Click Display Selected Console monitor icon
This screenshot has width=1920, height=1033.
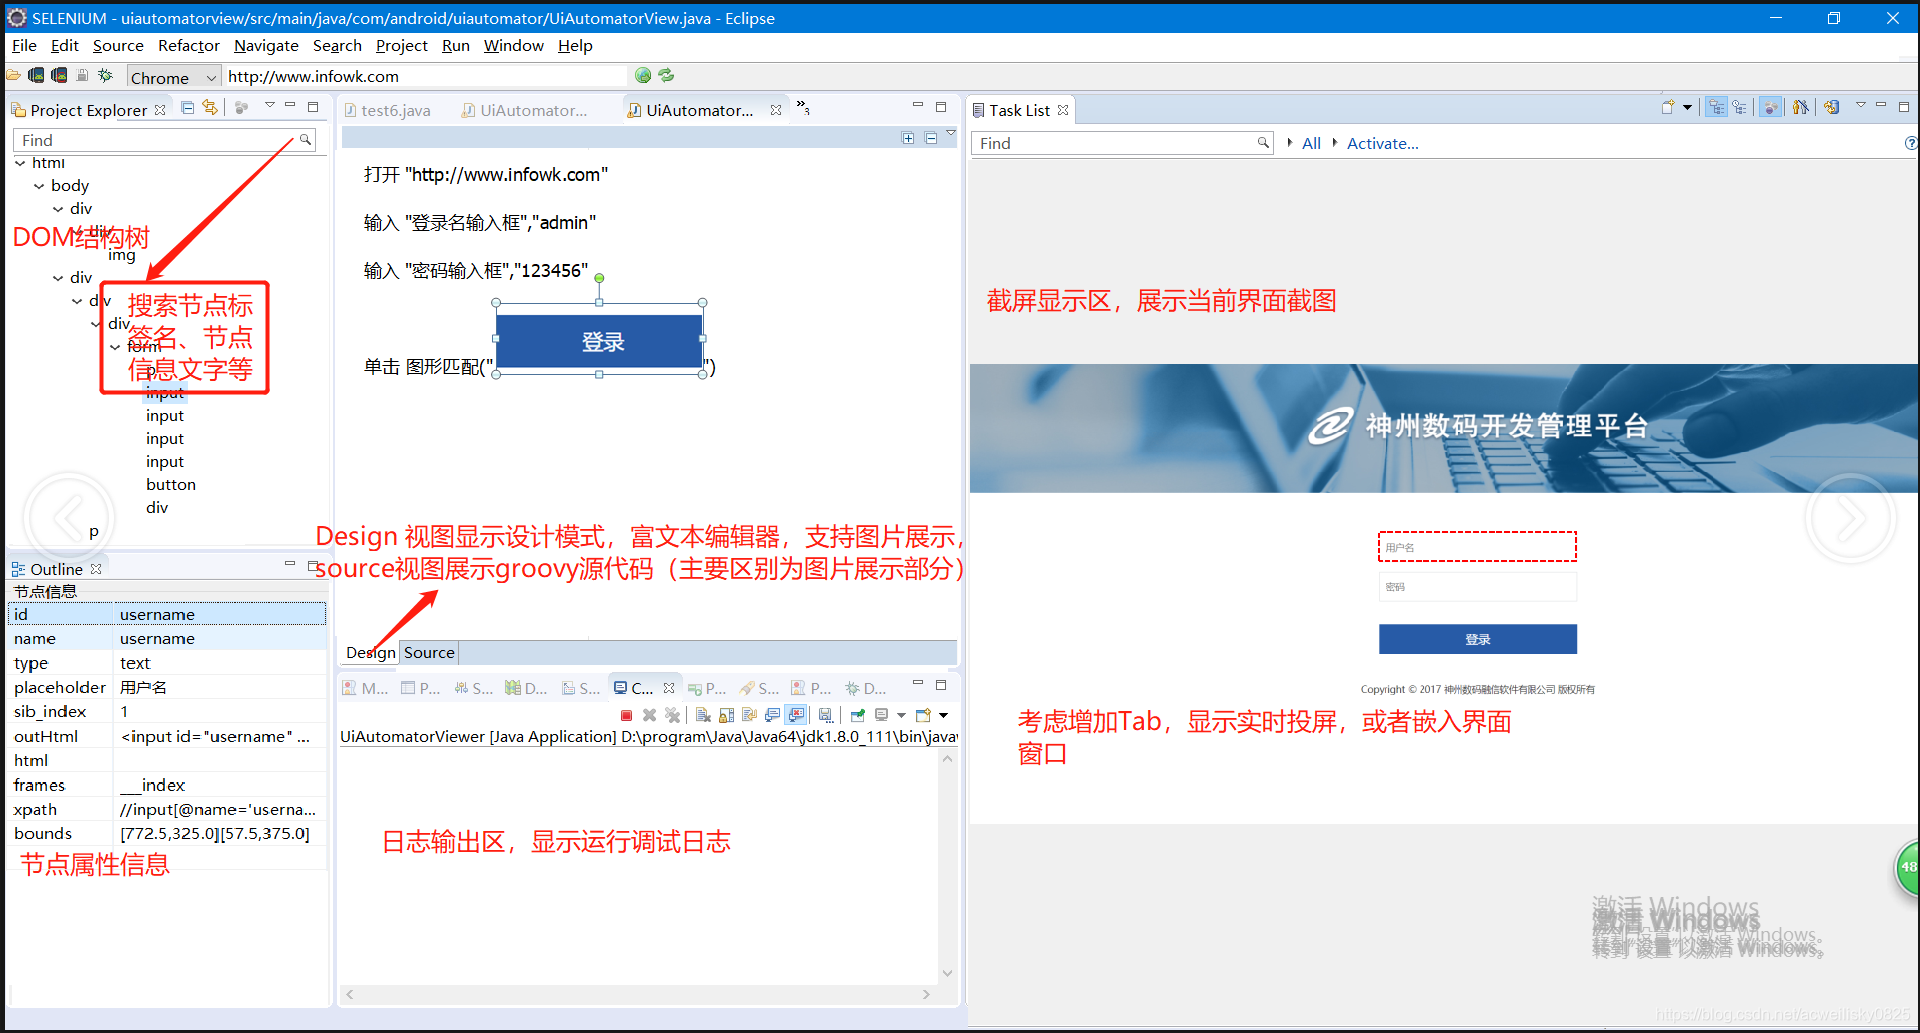(882, 715)
